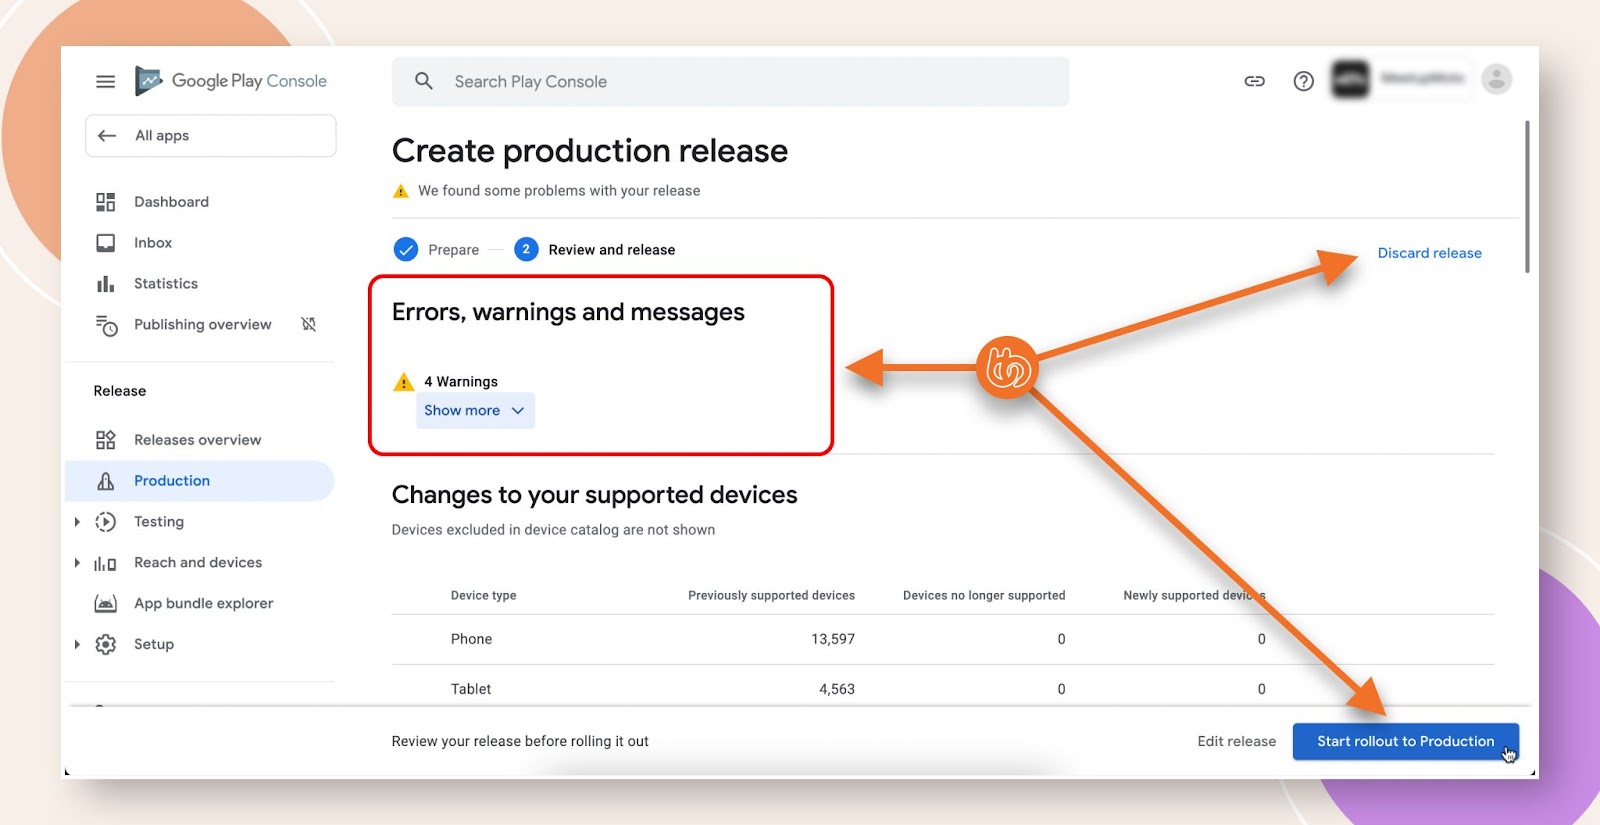The image size is (1600, 825).
Task: Click Discard release link
Action: point(1429,254)
